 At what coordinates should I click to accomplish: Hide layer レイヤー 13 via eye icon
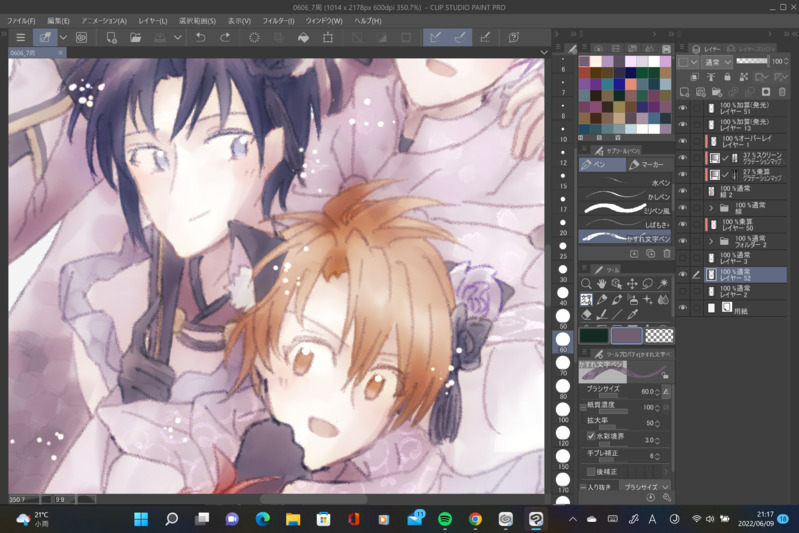point(683,124)
